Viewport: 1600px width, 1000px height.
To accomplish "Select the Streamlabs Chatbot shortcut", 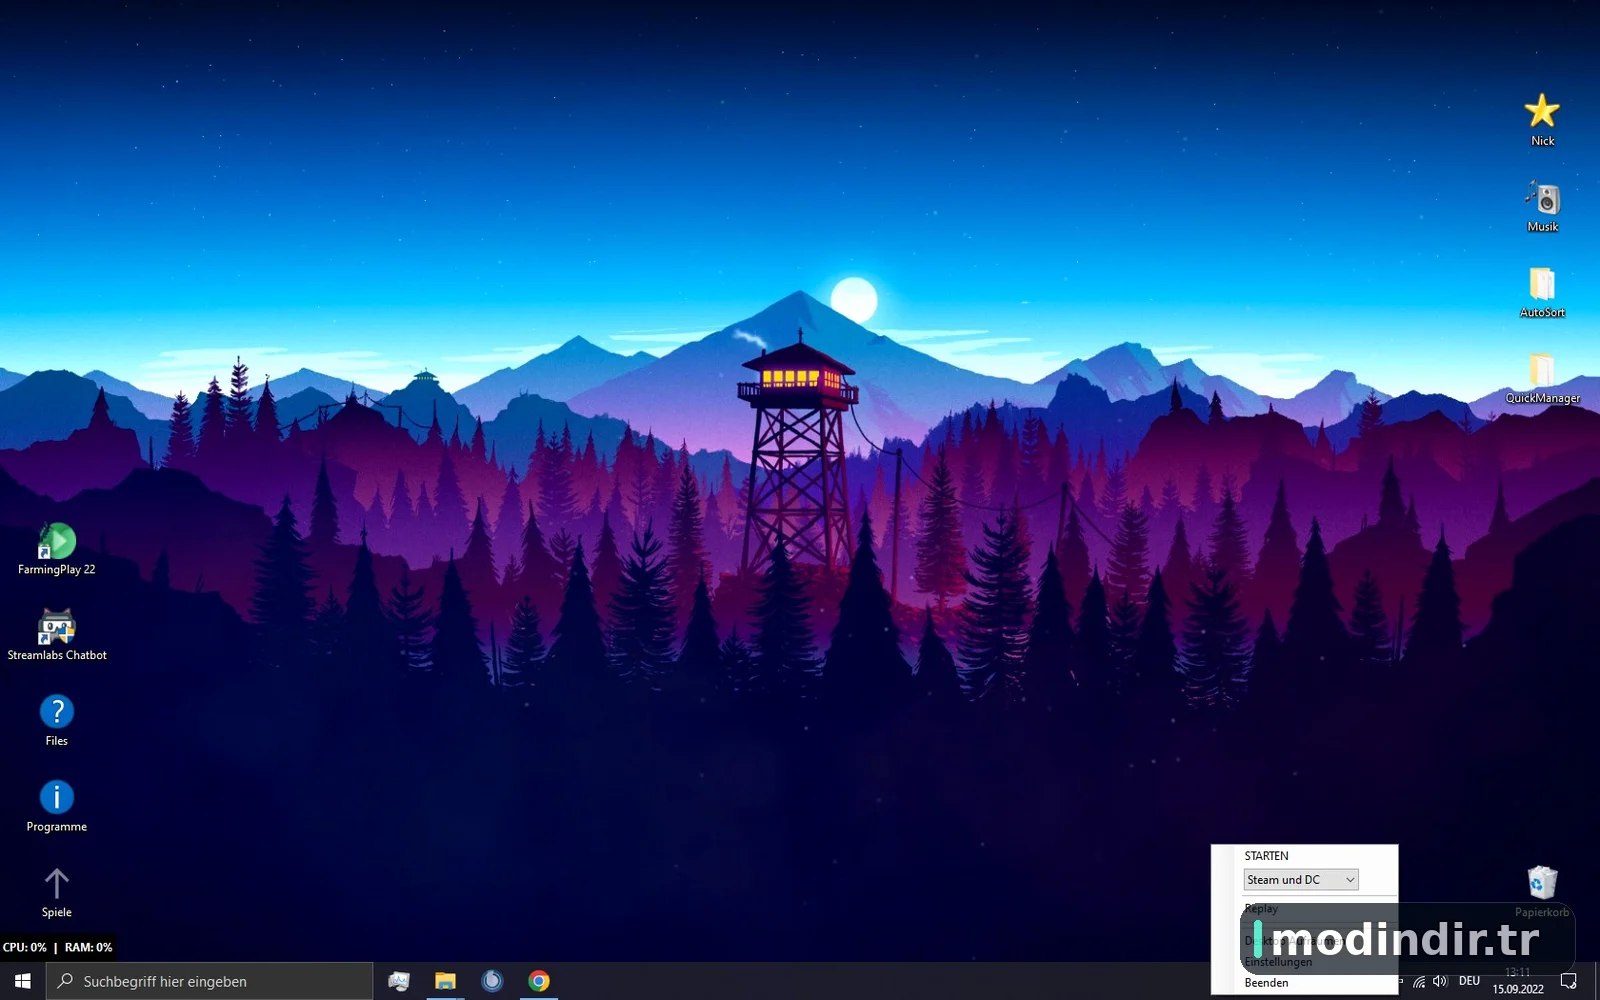I will click(x=57, y=635).
